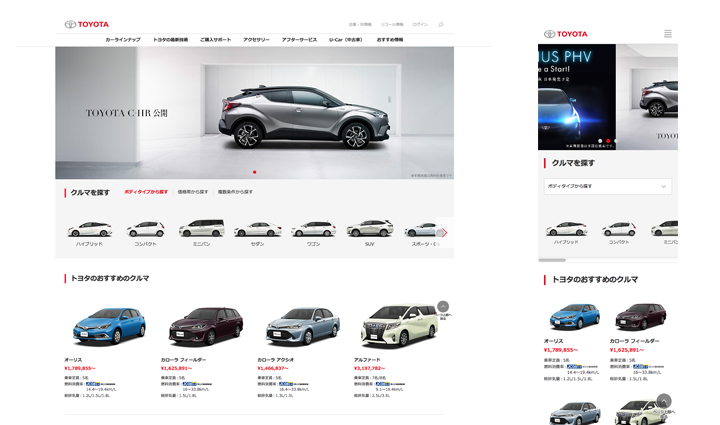Viewport: 720px width, 425px height.
Task: Click price ¥1,625,891~ in mobile view
Action: point(627,350)
